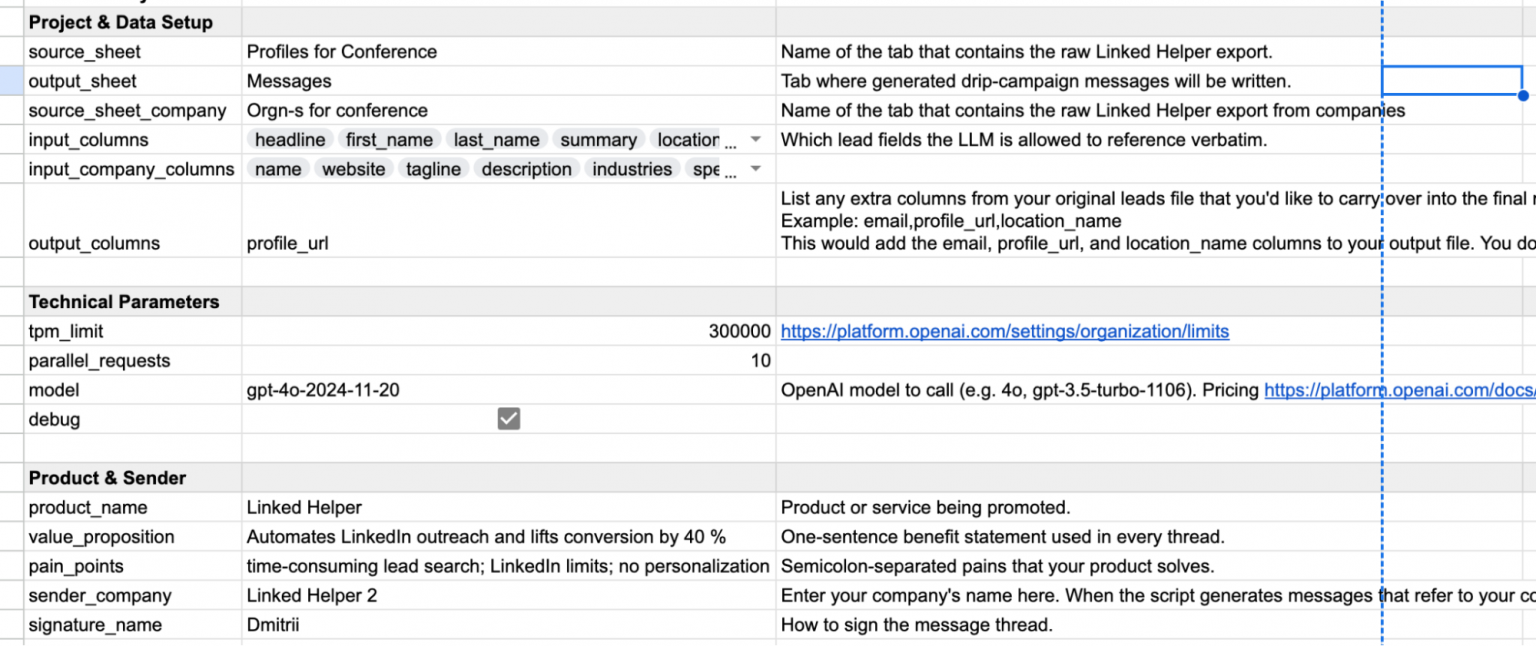Select the first_name chip

tap(390, 139)
